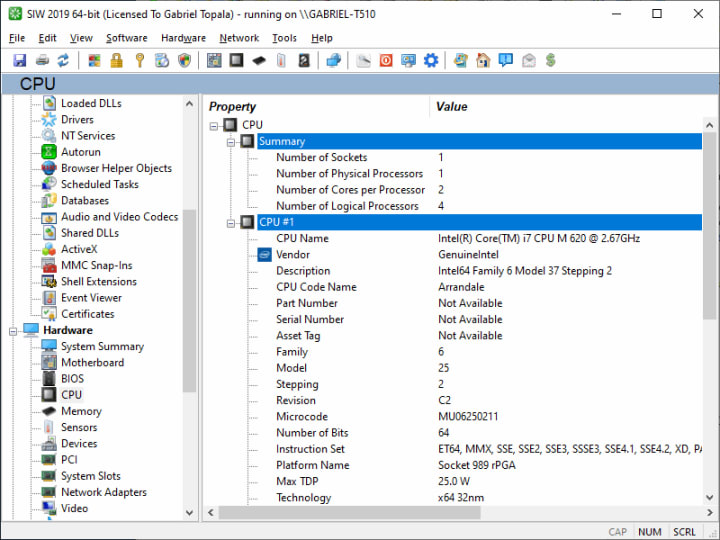The width and height of the screenshot is (720, 540).
Task: Click the monitor test toolbar icon
Action: [x=408, y=60]
